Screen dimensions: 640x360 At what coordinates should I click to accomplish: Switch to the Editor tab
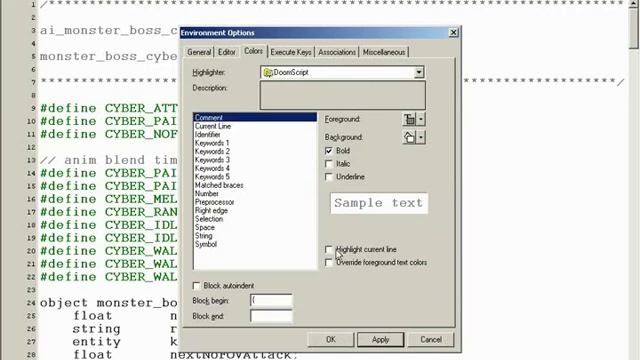coord(227,52)
